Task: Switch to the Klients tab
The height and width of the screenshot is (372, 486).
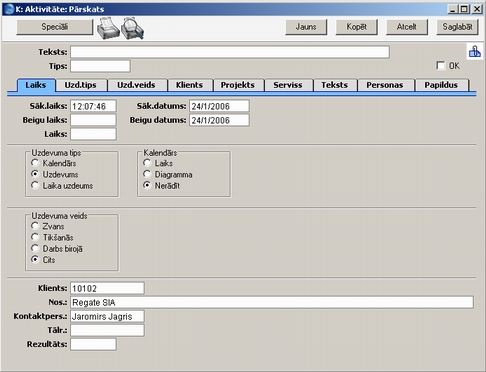Action: click(190, 85)
